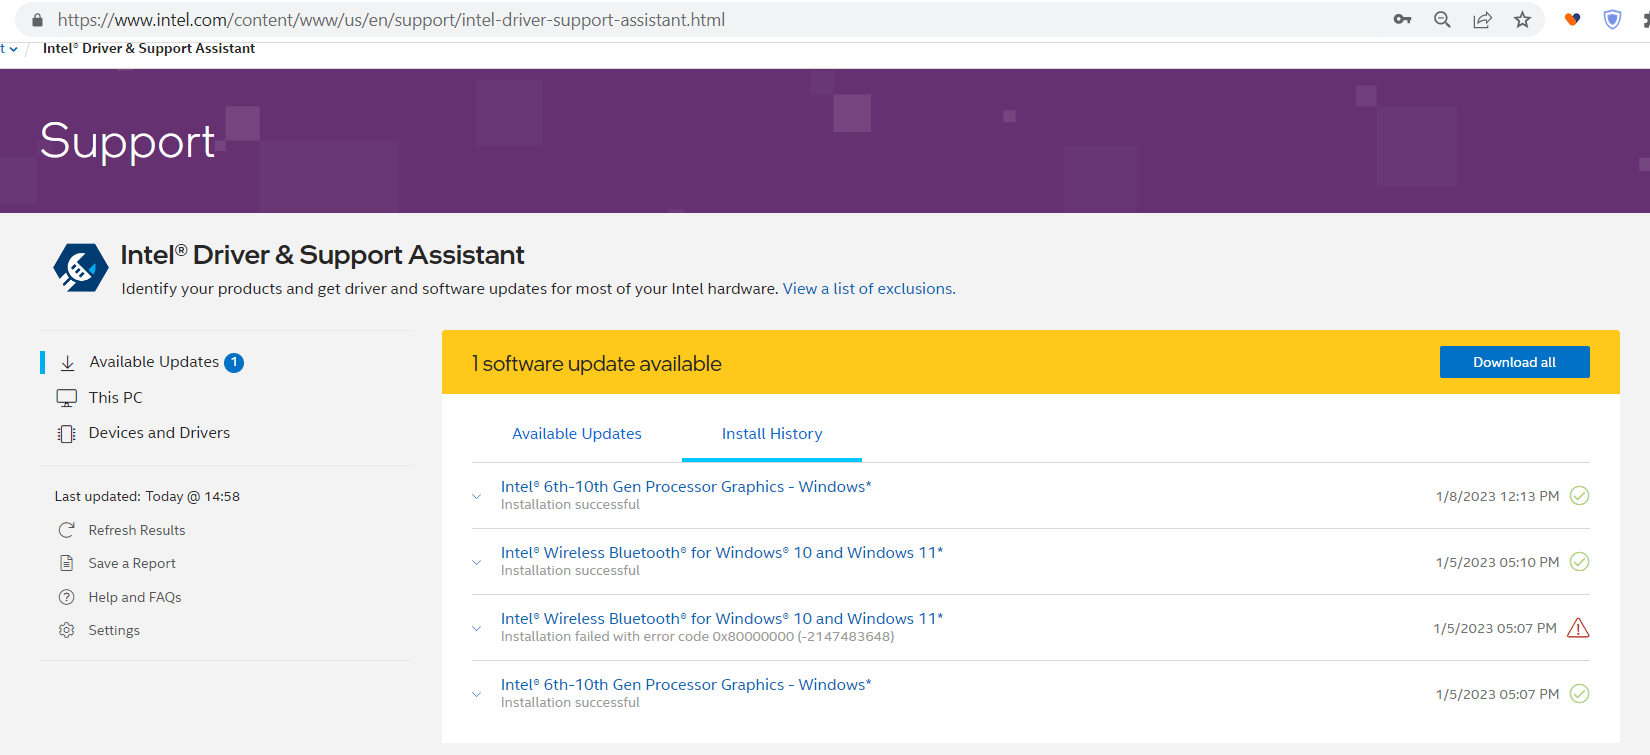Click the blue shield icon in browser toolbar
This screenshot has width=1650, height=755.
[1612, 19]
